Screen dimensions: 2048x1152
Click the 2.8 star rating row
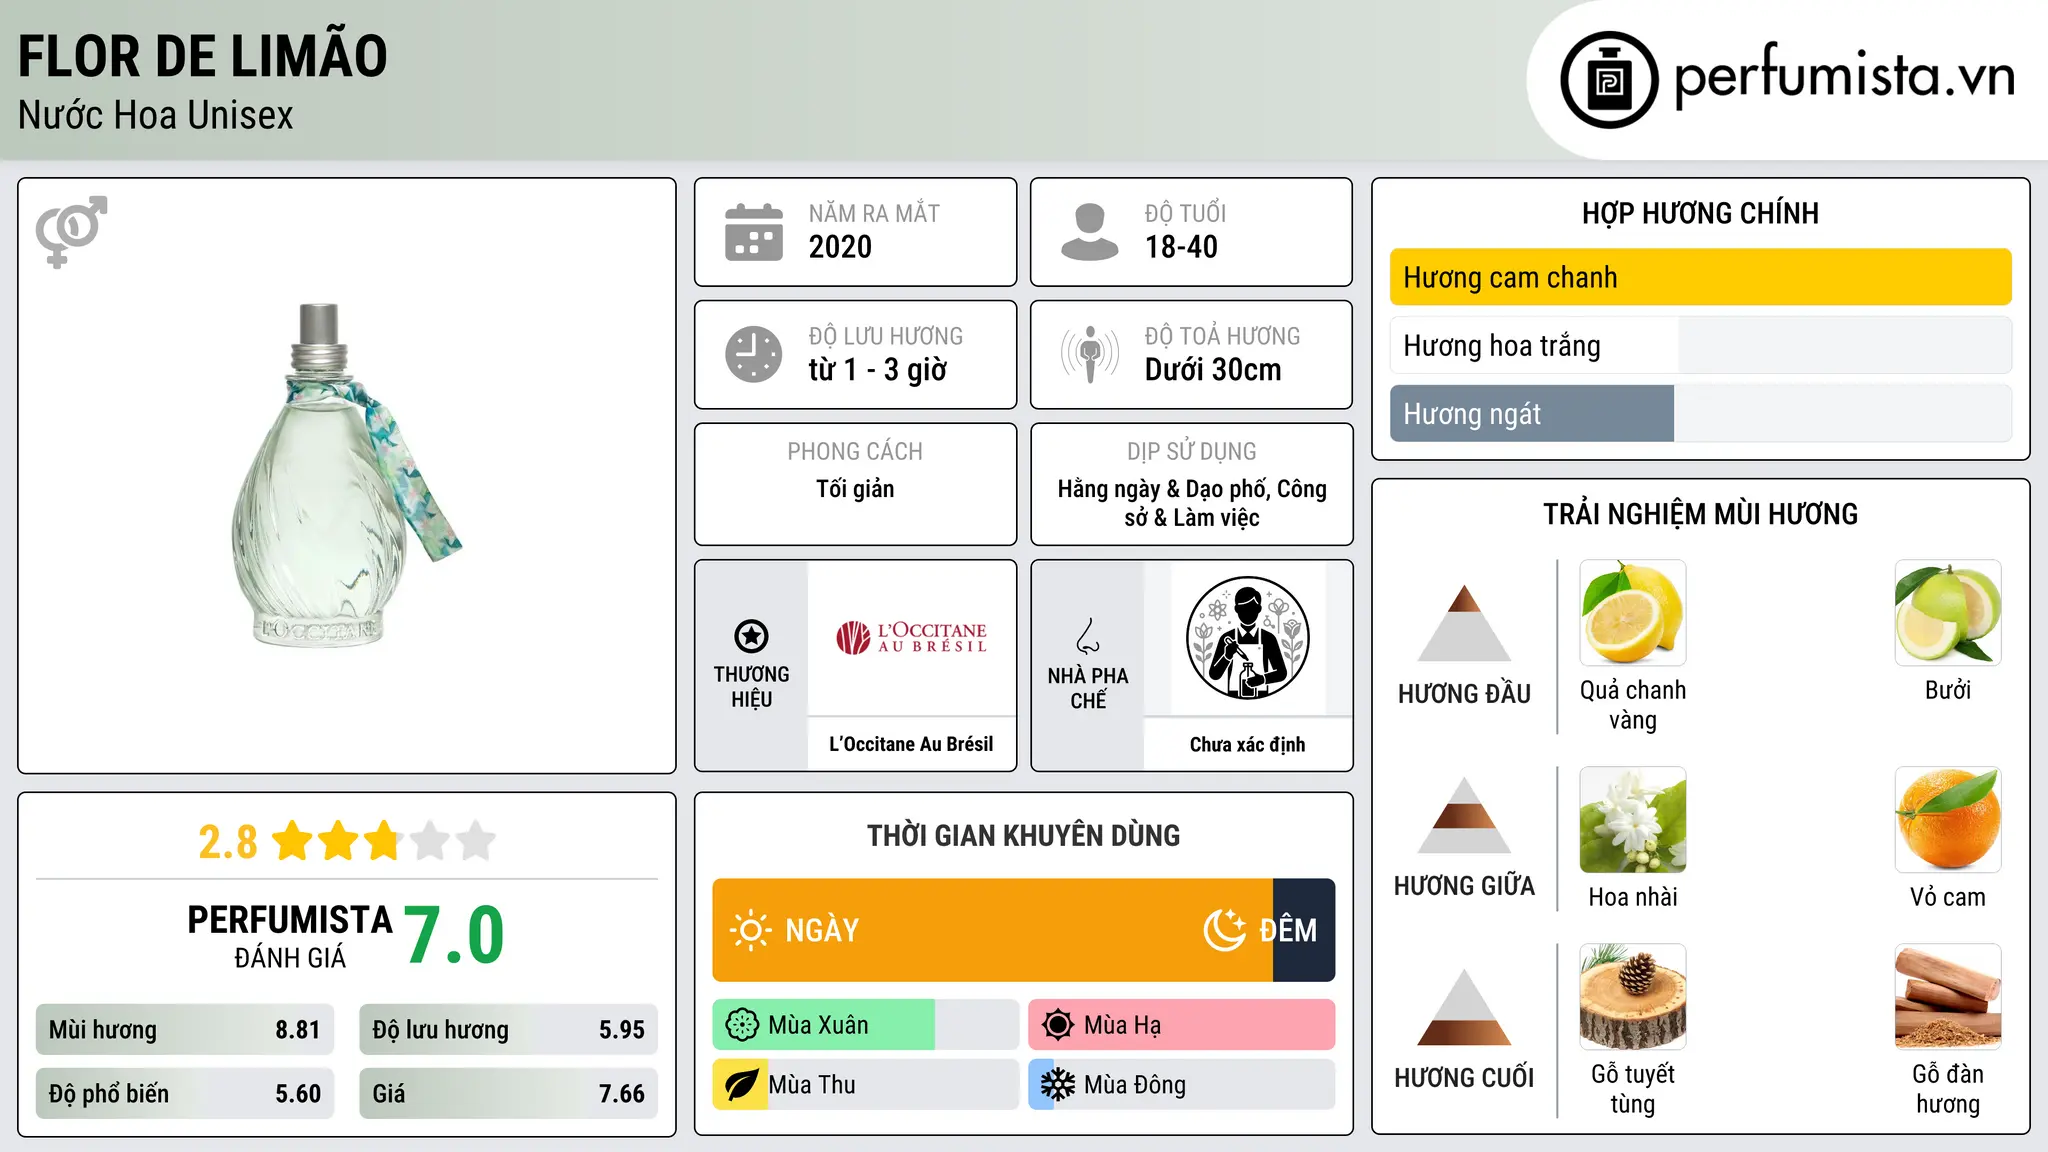click(x=347, y=841)
